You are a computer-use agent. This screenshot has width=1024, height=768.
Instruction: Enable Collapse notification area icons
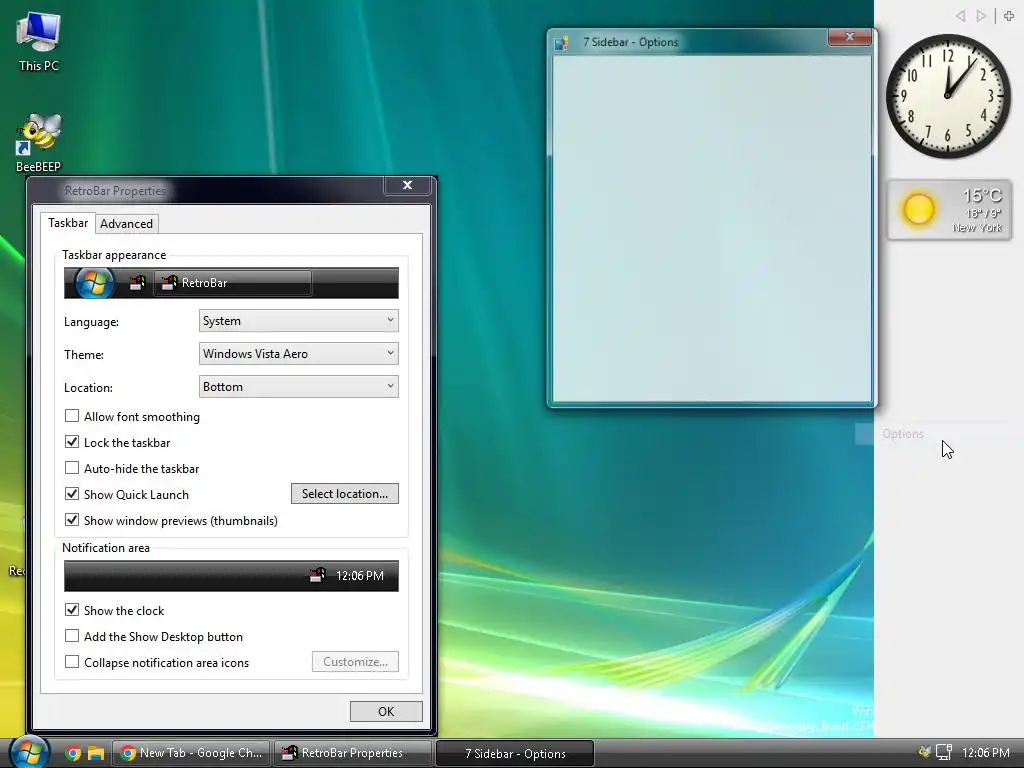coord(72,662)
